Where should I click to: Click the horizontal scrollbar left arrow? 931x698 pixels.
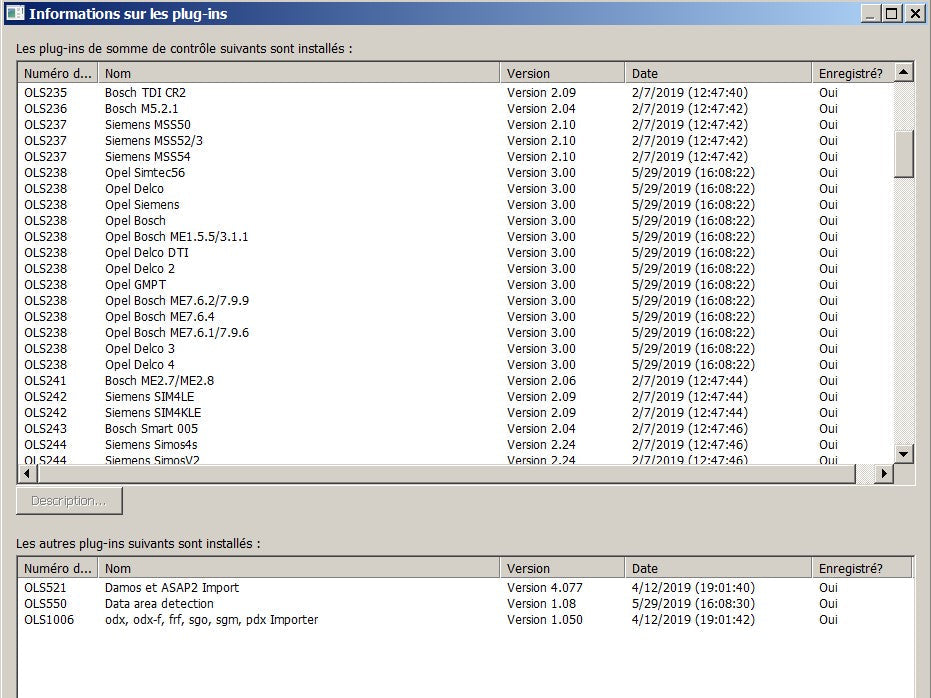[27, 473]
